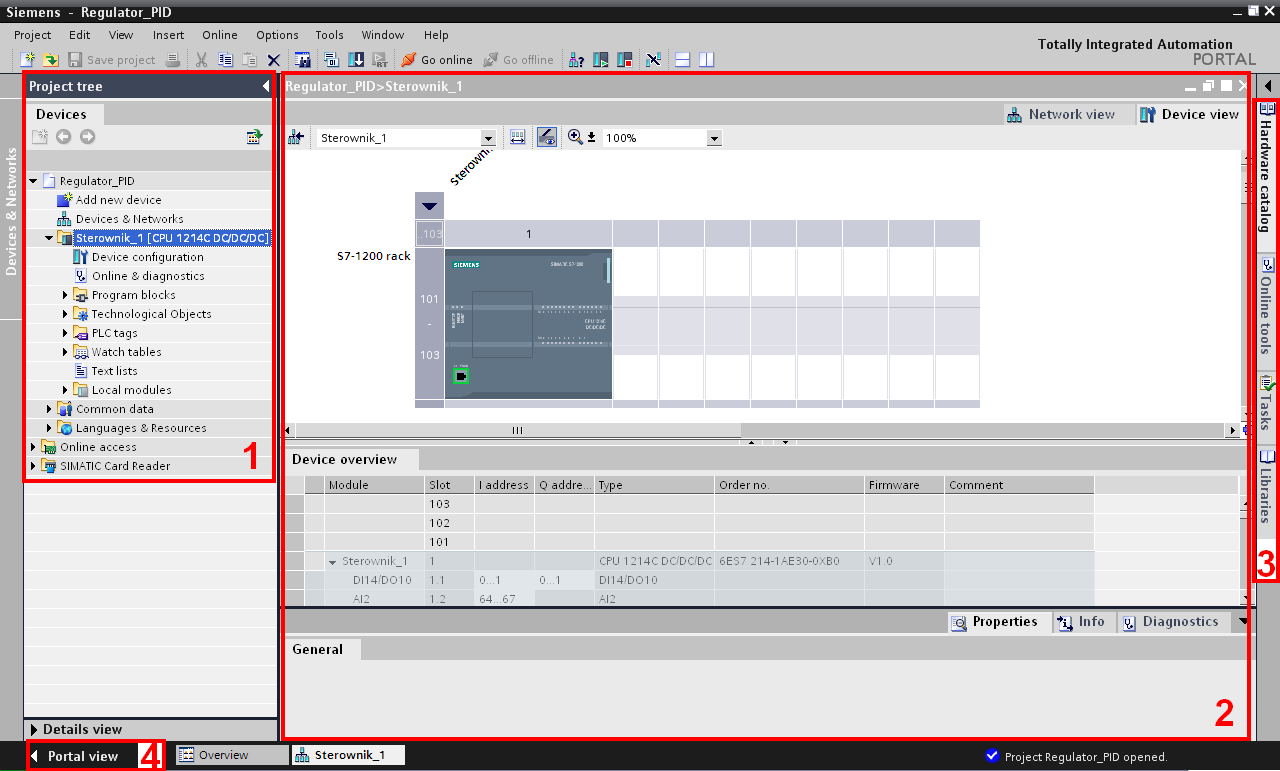Expand the Online access node
The height and width of the screenshot is (771, 1280).
[34, 447]
